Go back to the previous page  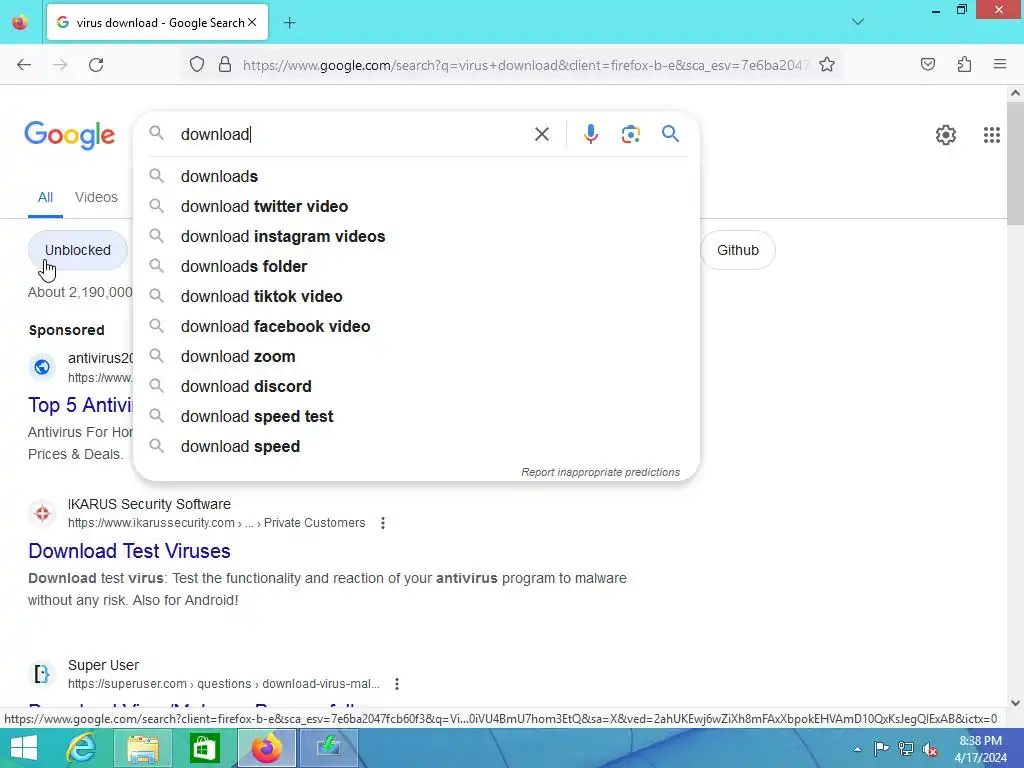tap(24, 65)
